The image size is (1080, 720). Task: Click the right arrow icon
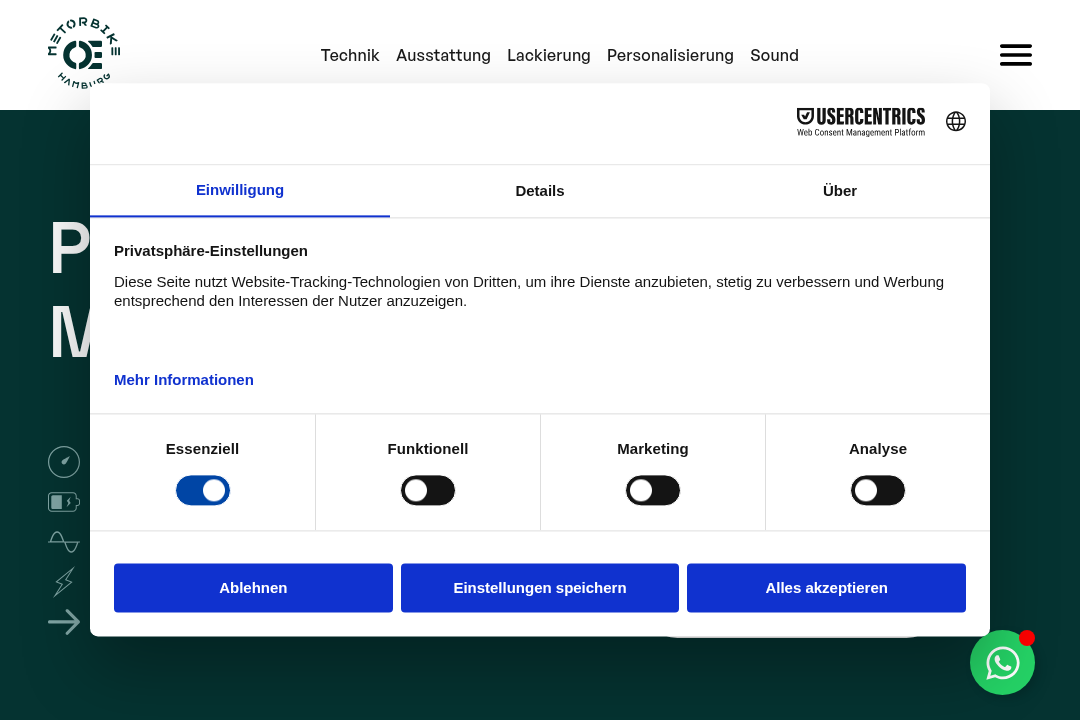point(64,622)
